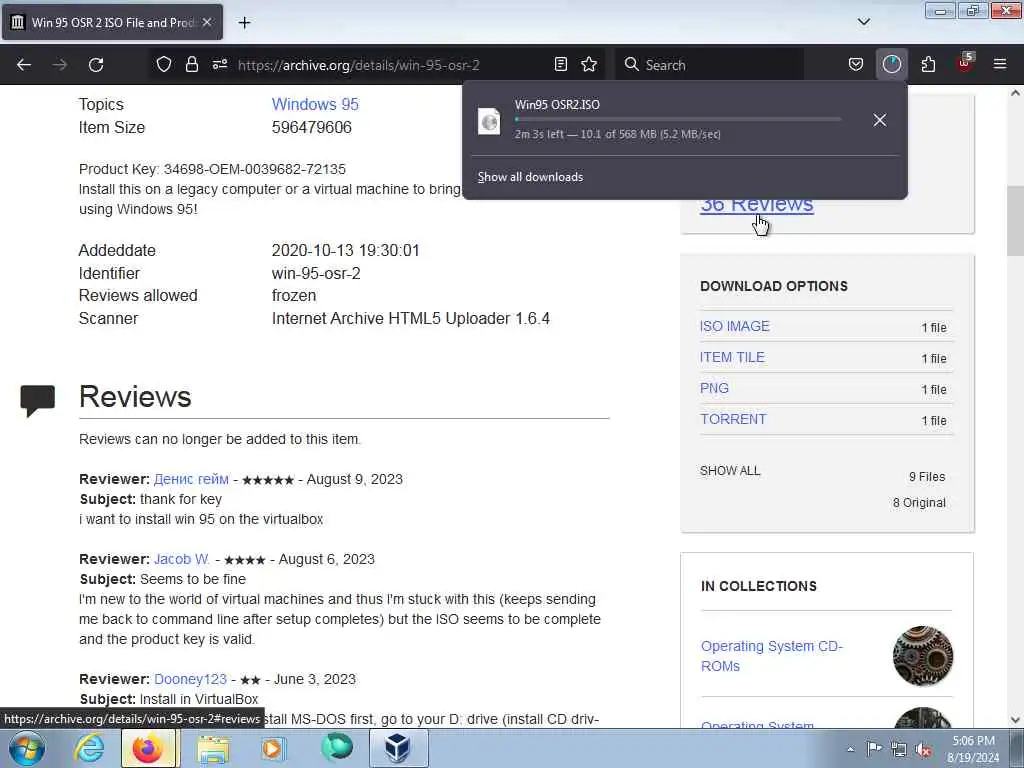Viewport: 1024px width, 768px height.
Task: Click the muted volume tray icon
Action: (x=923, y=749)
